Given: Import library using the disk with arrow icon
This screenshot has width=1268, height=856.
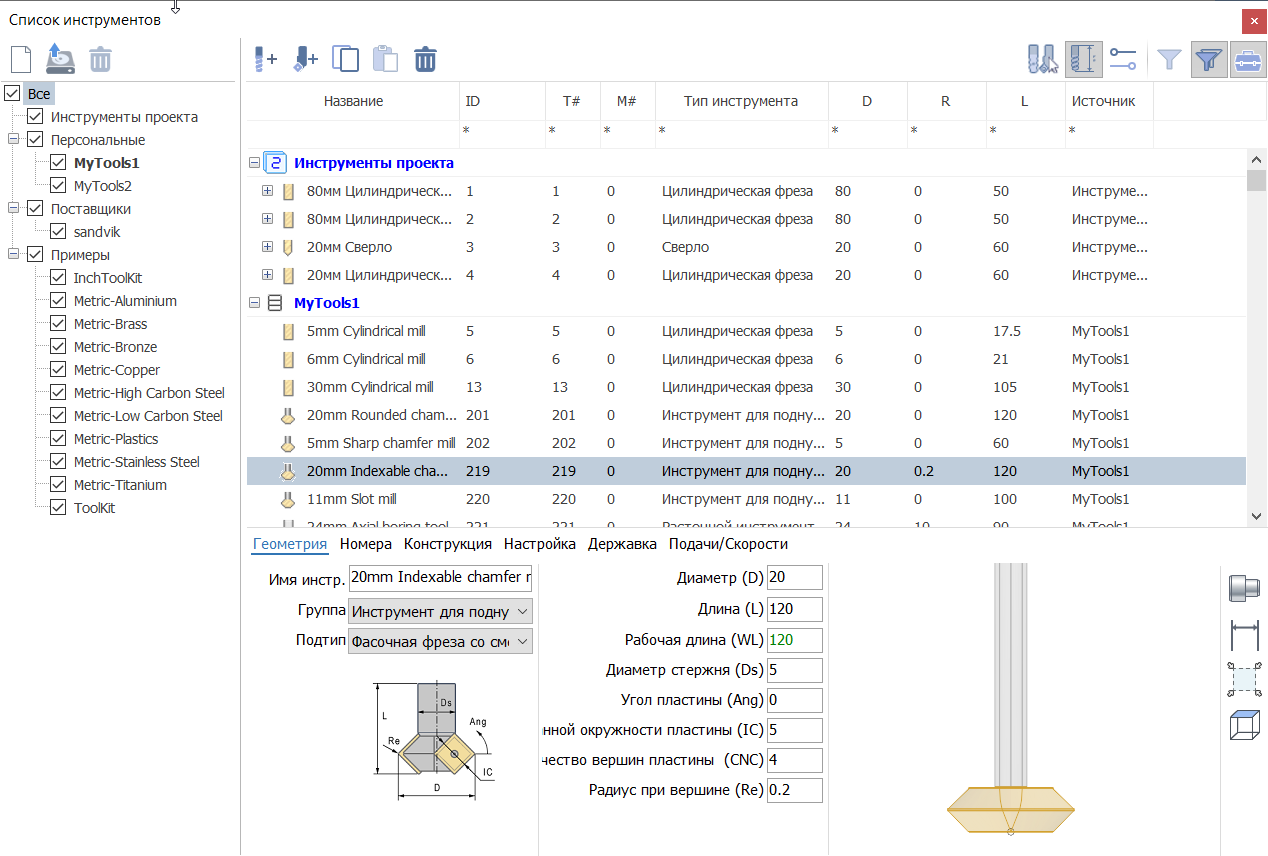Looking at the screenshot, I should point(60,59).
